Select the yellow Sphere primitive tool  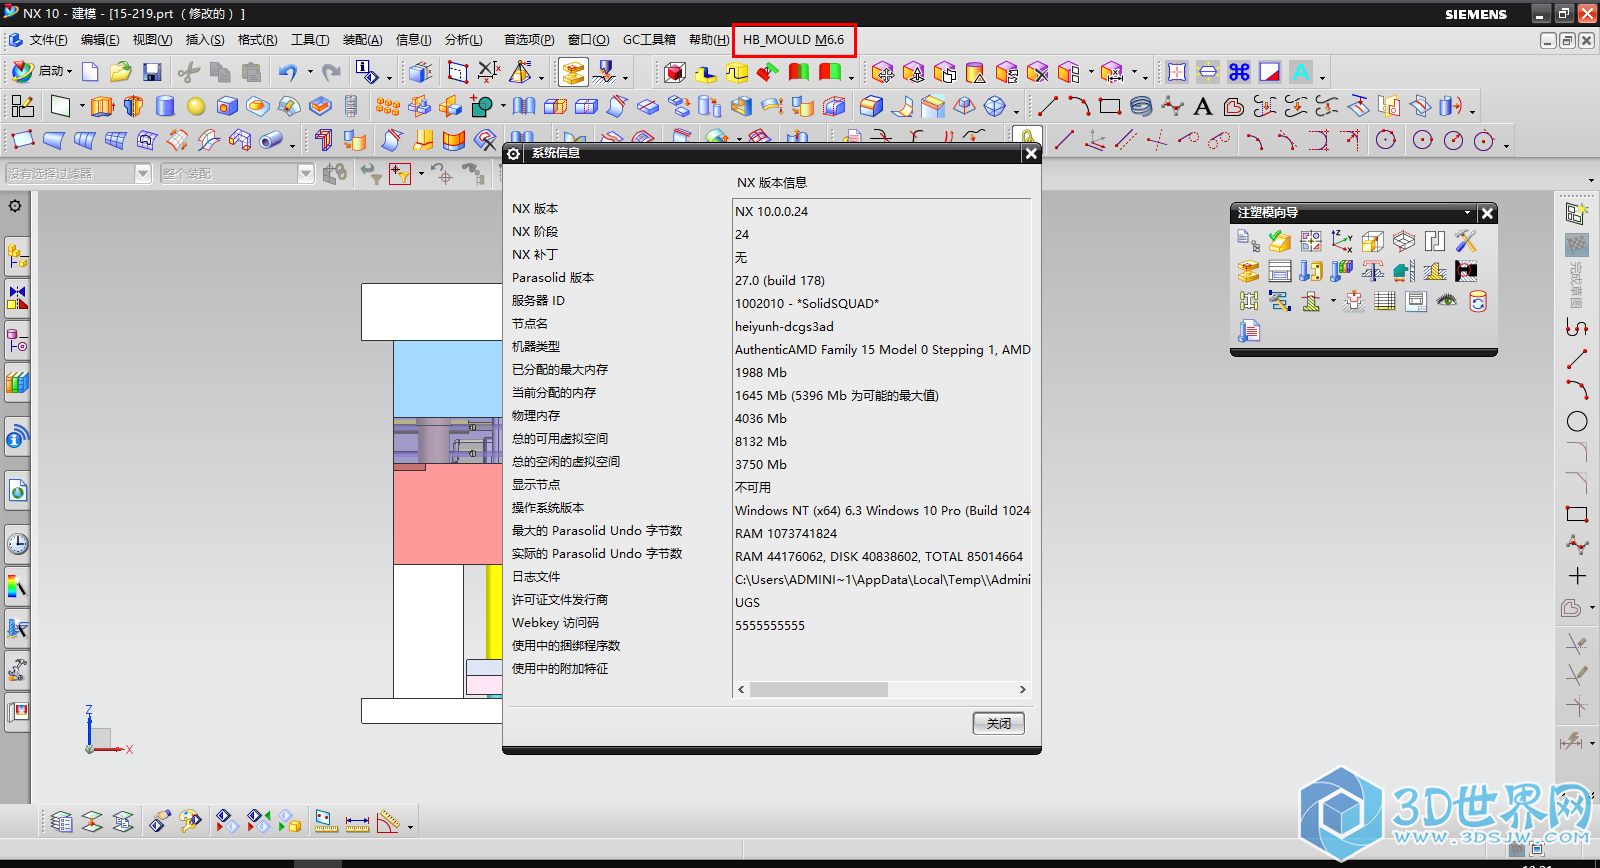pos(196,106)
